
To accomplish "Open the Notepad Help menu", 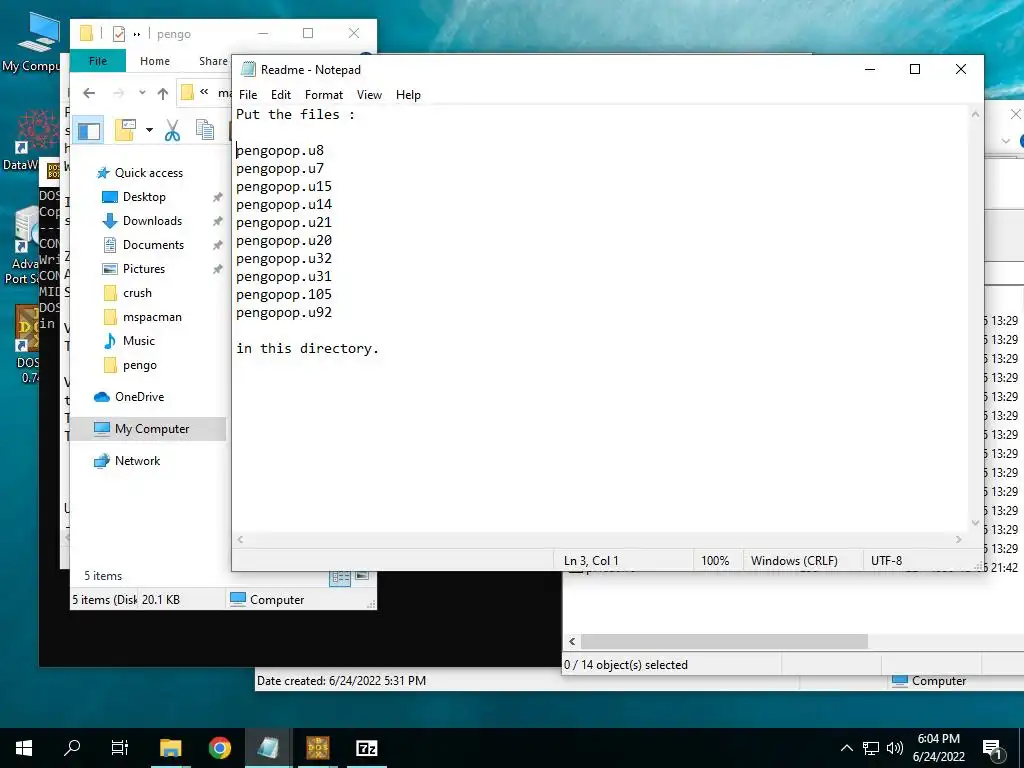I will [x=408, y=95].
